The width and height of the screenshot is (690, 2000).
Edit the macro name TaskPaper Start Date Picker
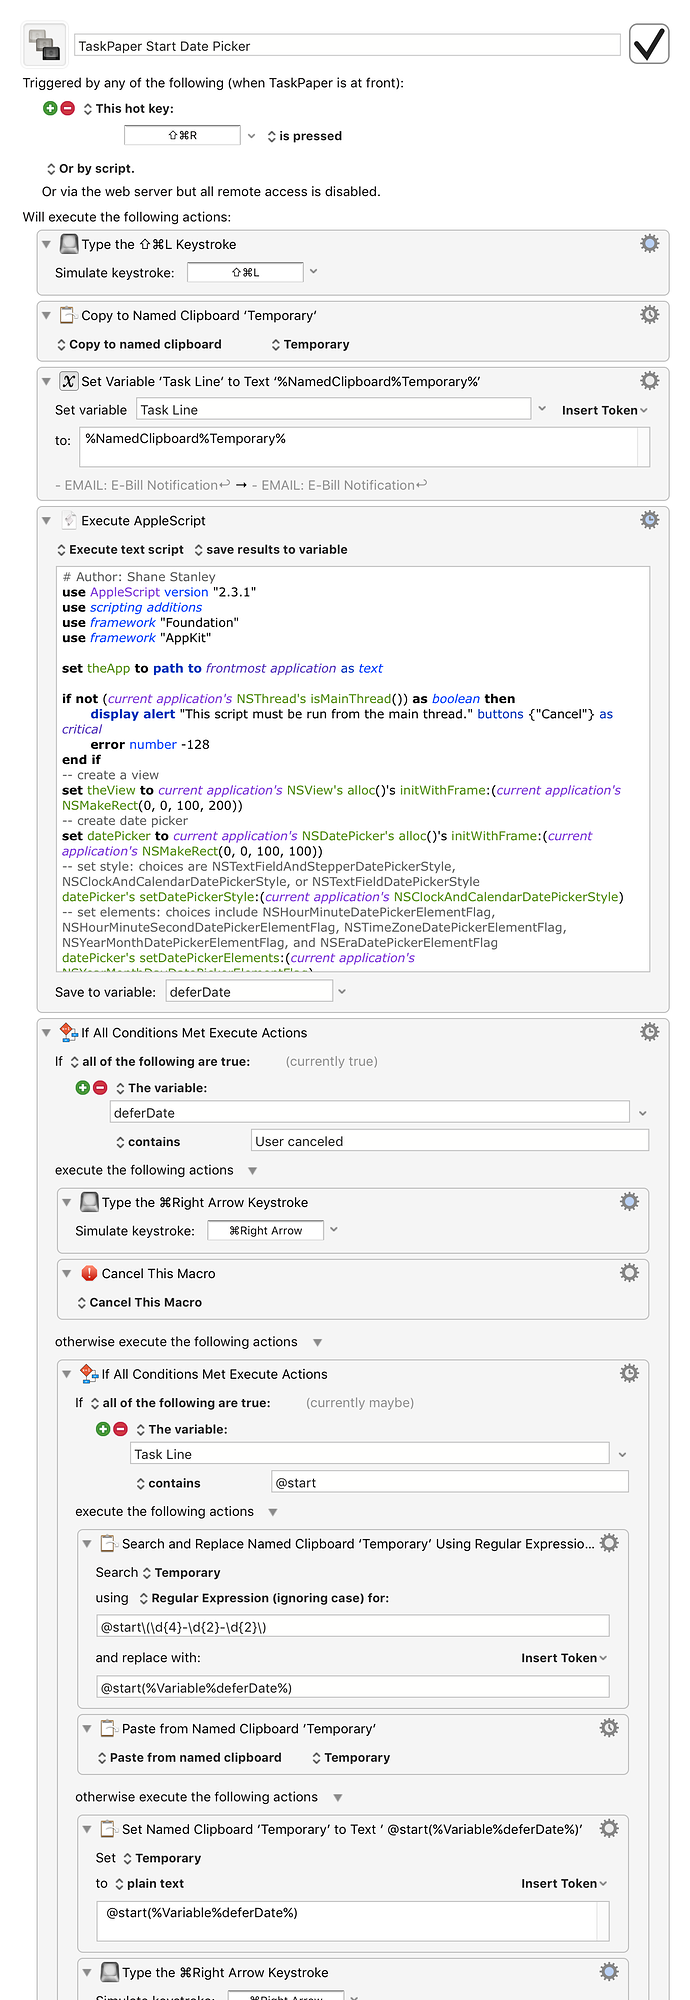pyautogui.click(x=348, y=45)
